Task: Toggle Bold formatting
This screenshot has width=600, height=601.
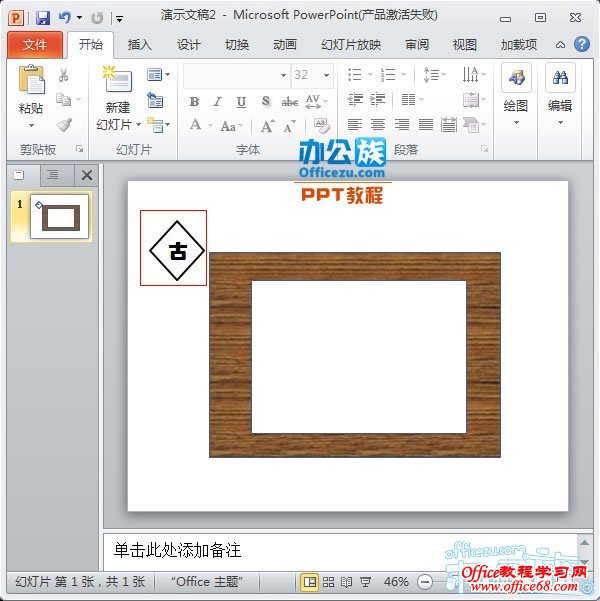Action: (x=194, y=102)
